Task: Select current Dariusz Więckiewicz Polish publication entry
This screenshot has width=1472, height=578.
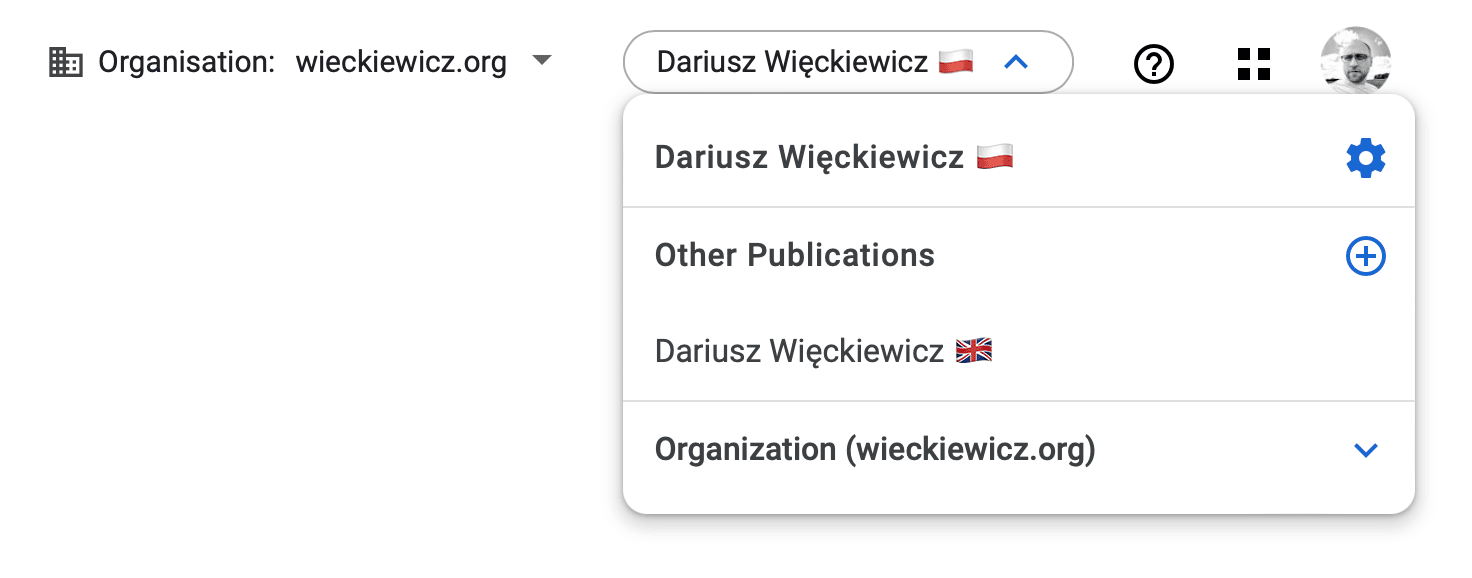Action: pyautogui.click(x=1019, y=157)
